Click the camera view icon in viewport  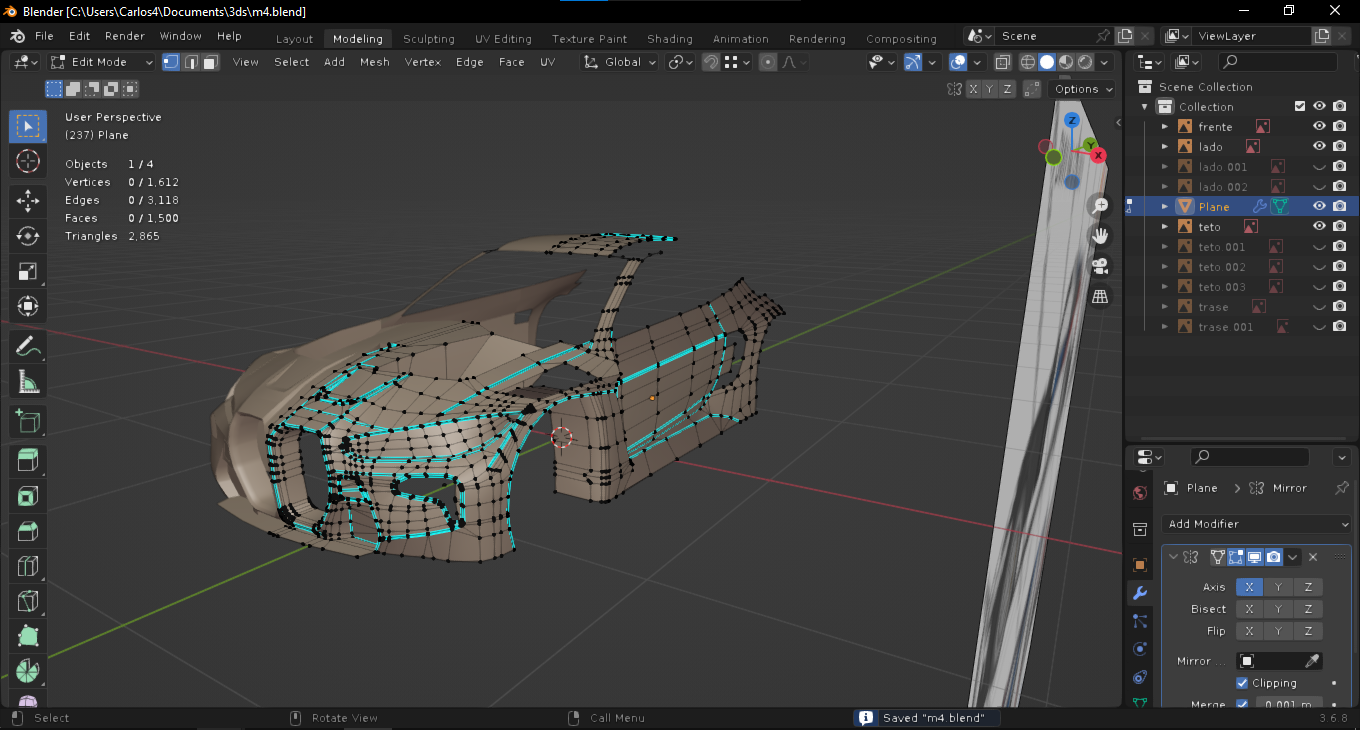click(1100, 266)
